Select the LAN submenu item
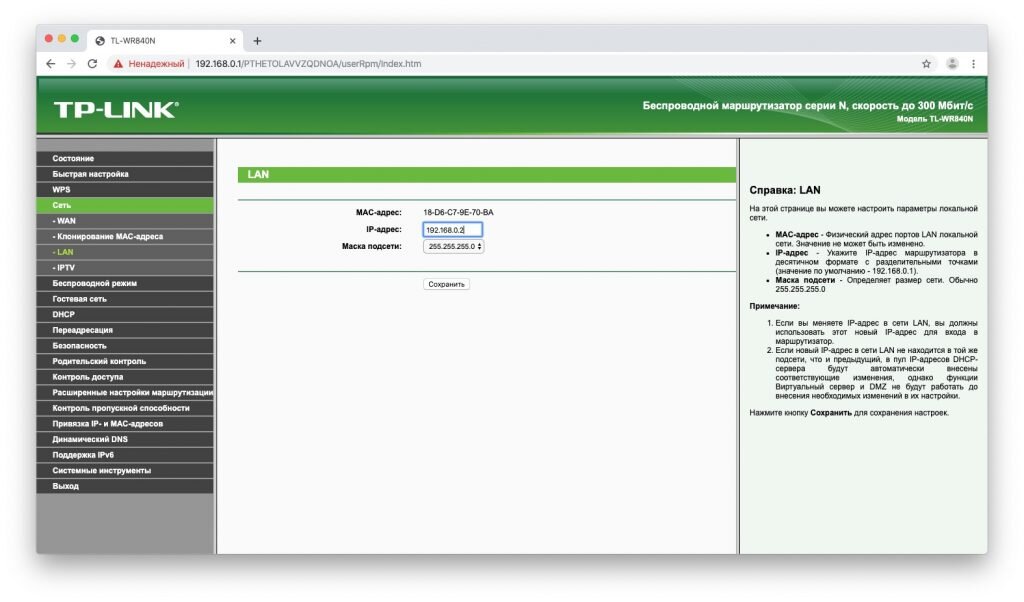 125,252
